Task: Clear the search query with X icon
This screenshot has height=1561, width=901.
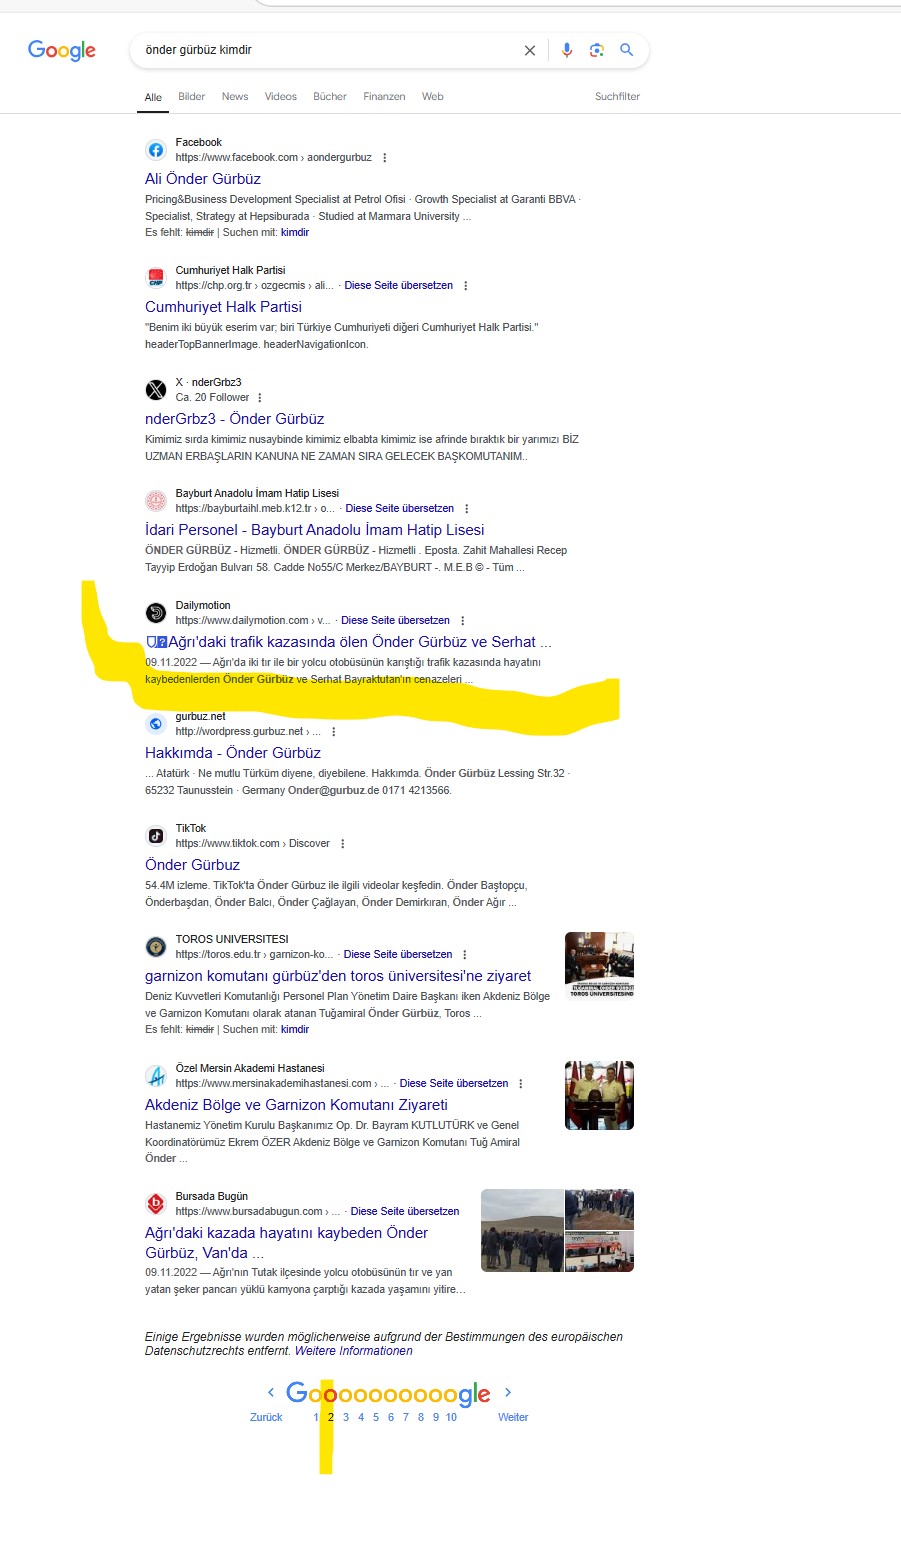Action: (530, 50)
